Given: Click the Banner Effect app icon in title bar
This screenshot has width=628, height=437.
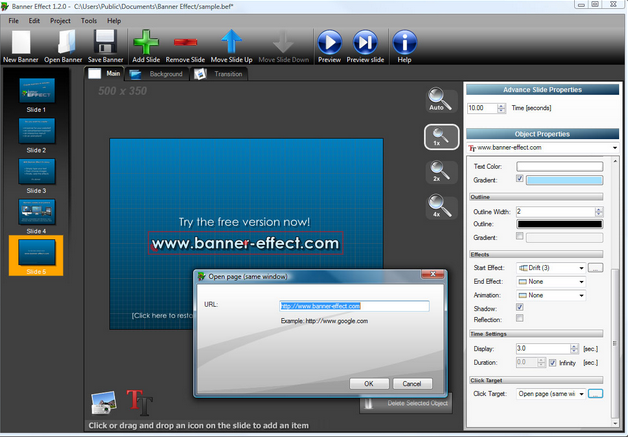Looking at the screenshot, I should coord(5,6).
